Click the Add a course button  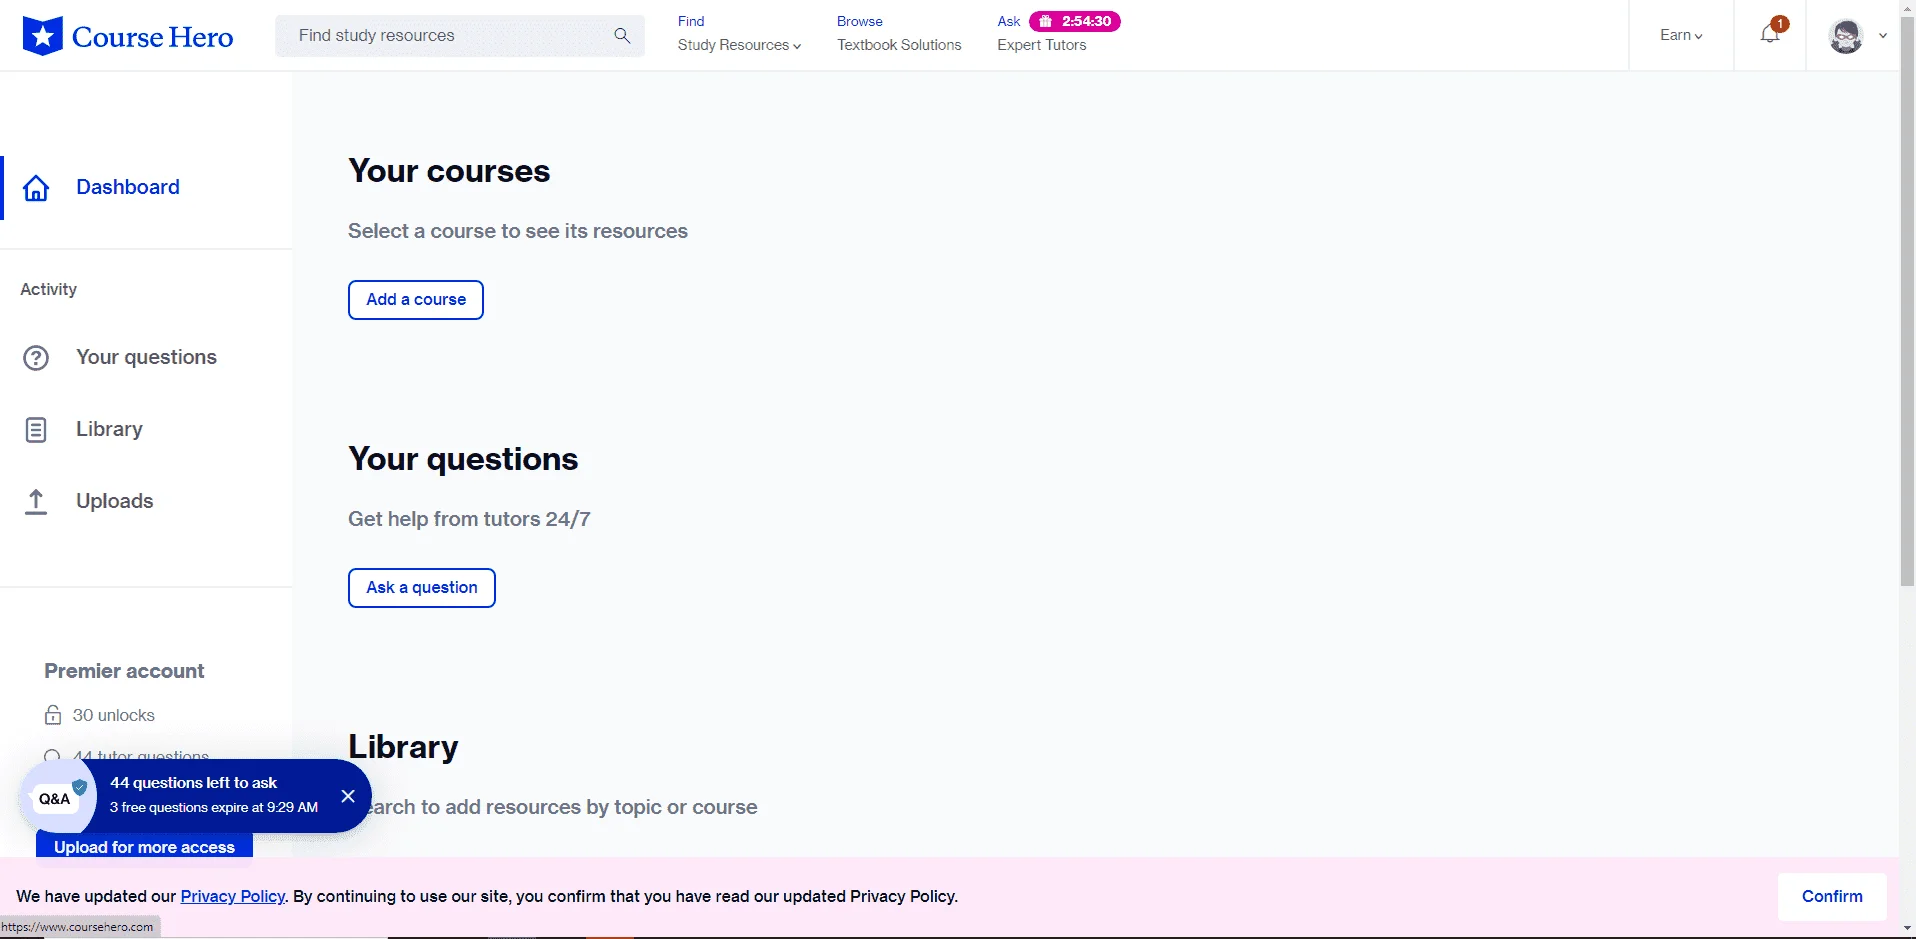click(x=416, y=300)
